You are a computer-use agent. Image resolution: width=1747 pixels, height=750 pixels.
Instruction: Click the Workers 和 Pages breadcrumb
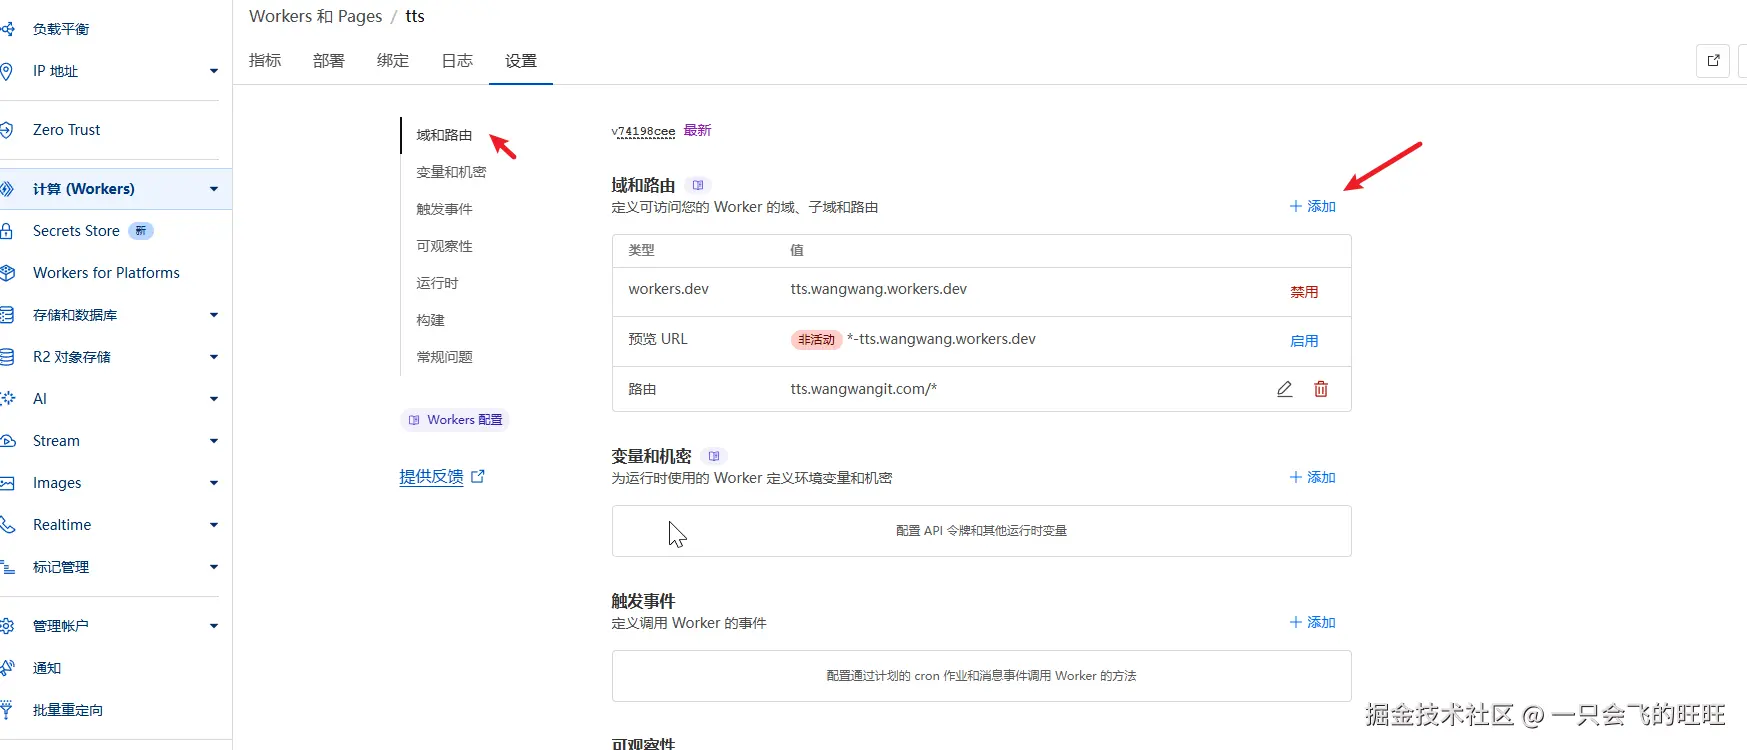click(x=315, y=16)
